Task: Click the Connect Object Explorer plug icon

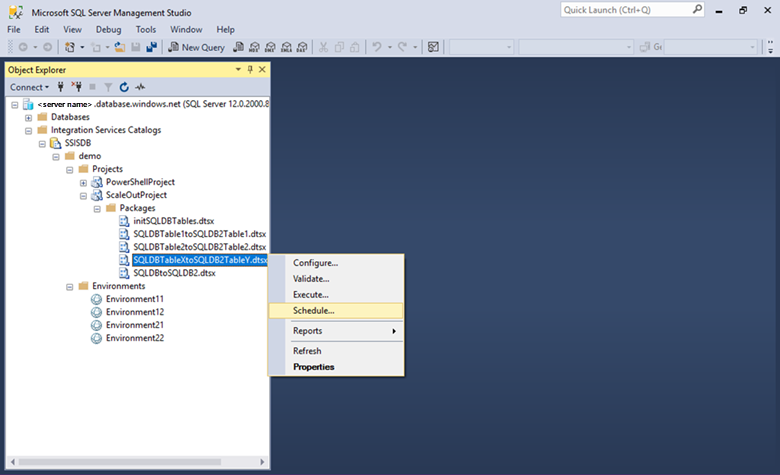Action: [61, 87]
